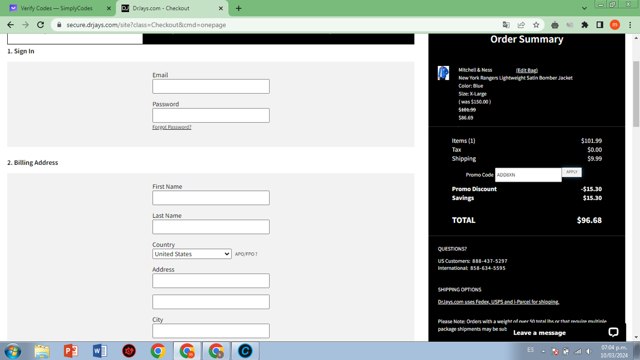Open the first Chrome taskbar icon
The width and height of the screenshot is (640, 360).
coord(158,351)
